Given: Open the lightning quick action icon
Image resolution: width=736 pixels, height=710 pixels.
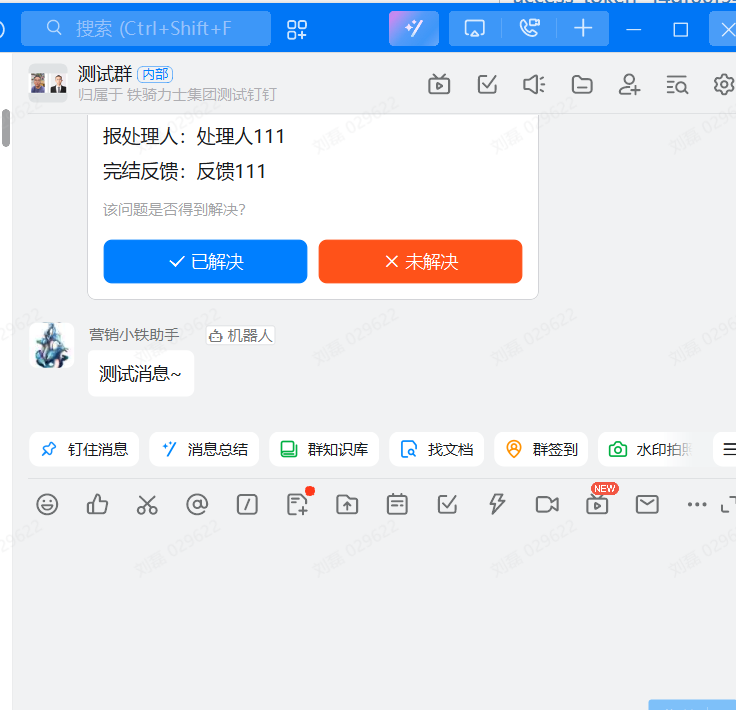Looking at the screenshot, I should tap(497, 505).
